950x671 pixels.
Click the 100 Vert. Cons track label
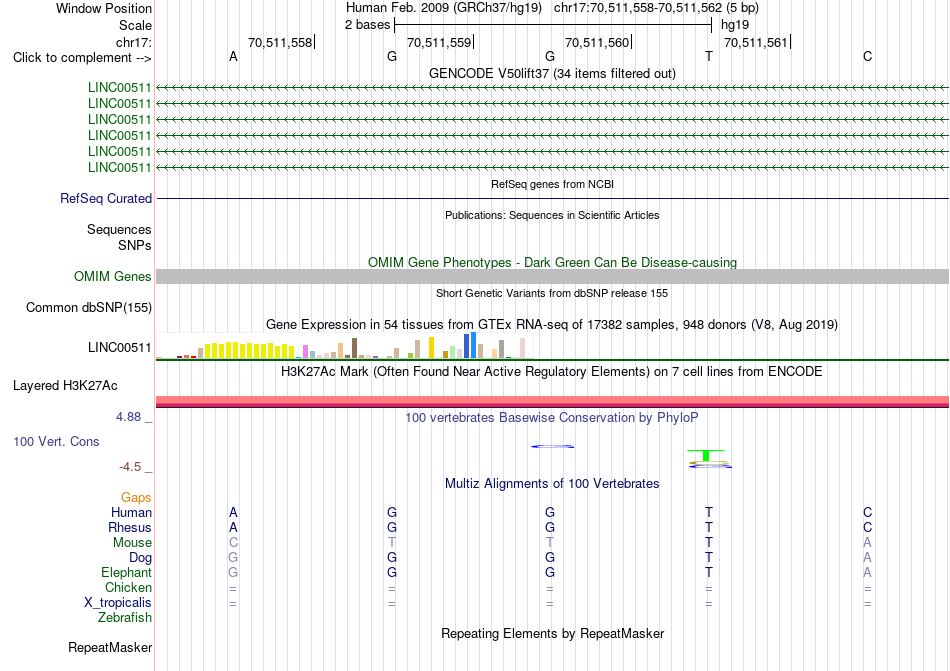[x=56, y=441]
